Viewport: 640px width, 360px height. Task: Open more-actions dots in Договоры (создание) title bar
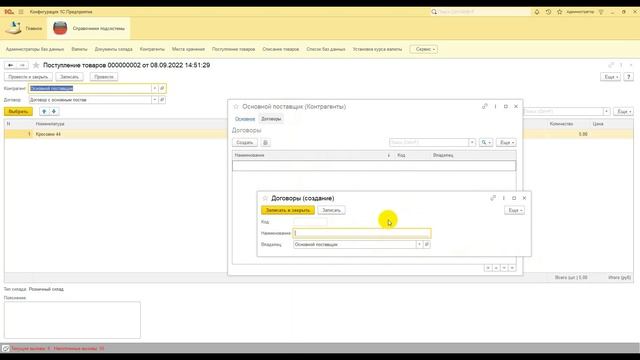coord(504,198)
